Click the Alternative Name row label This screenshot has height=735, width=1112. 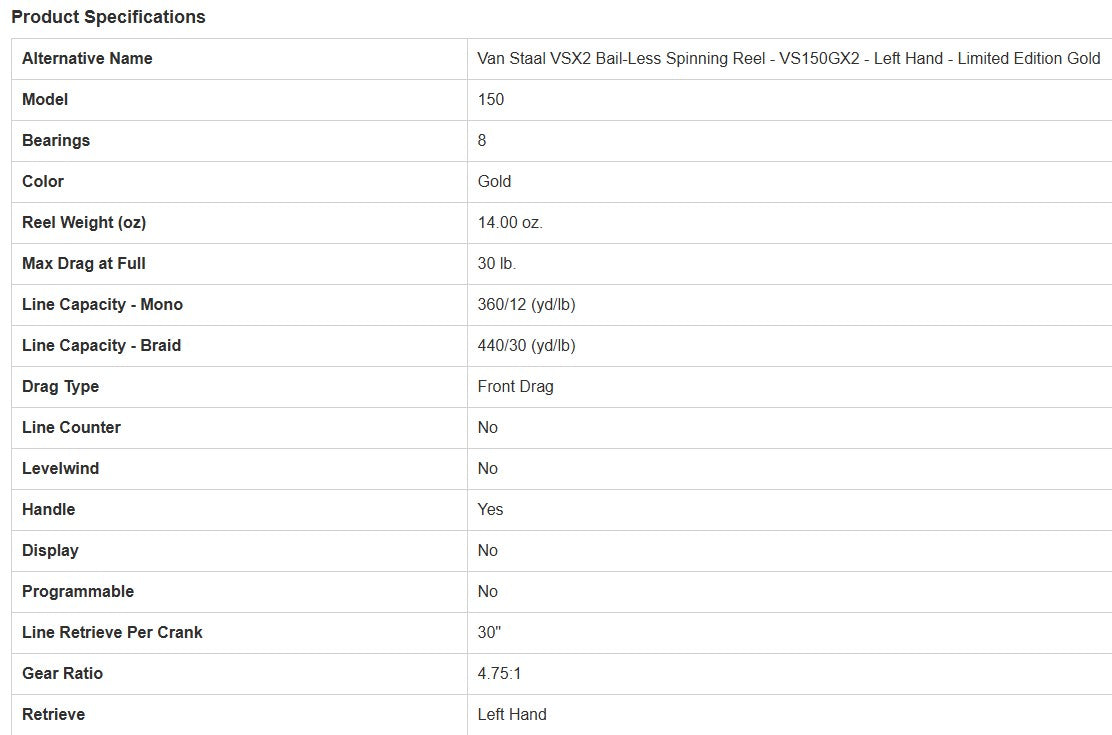[87, 58]
